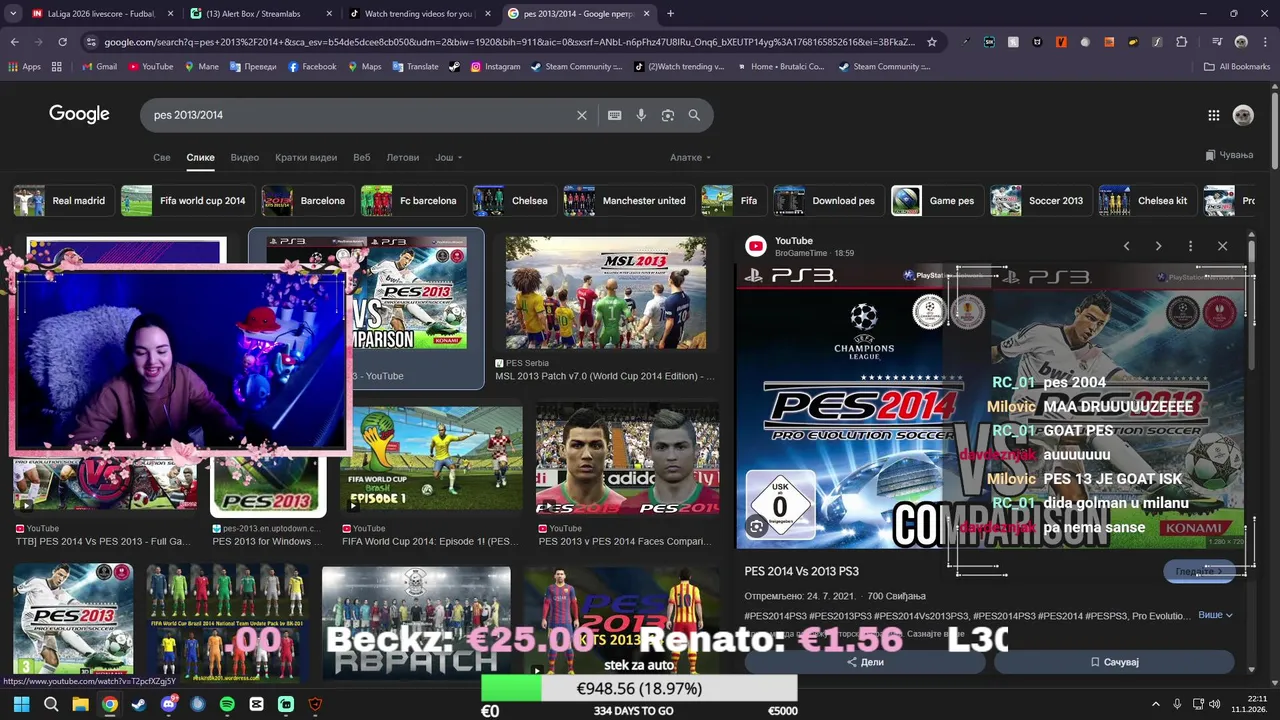Open the Gmail bookmark
The width and height of the screenshot is (1280, 720).
tap(99, 67)
